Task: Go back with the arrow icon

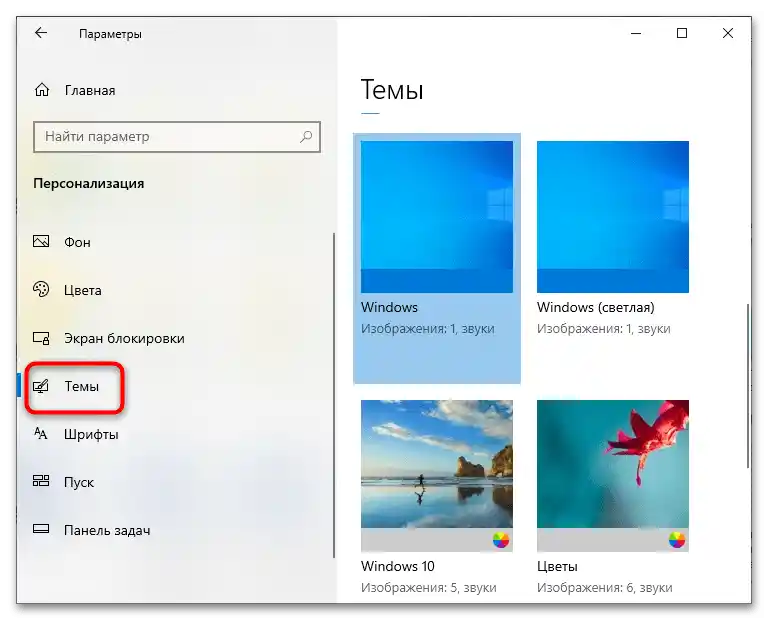Action: point(41,33)
